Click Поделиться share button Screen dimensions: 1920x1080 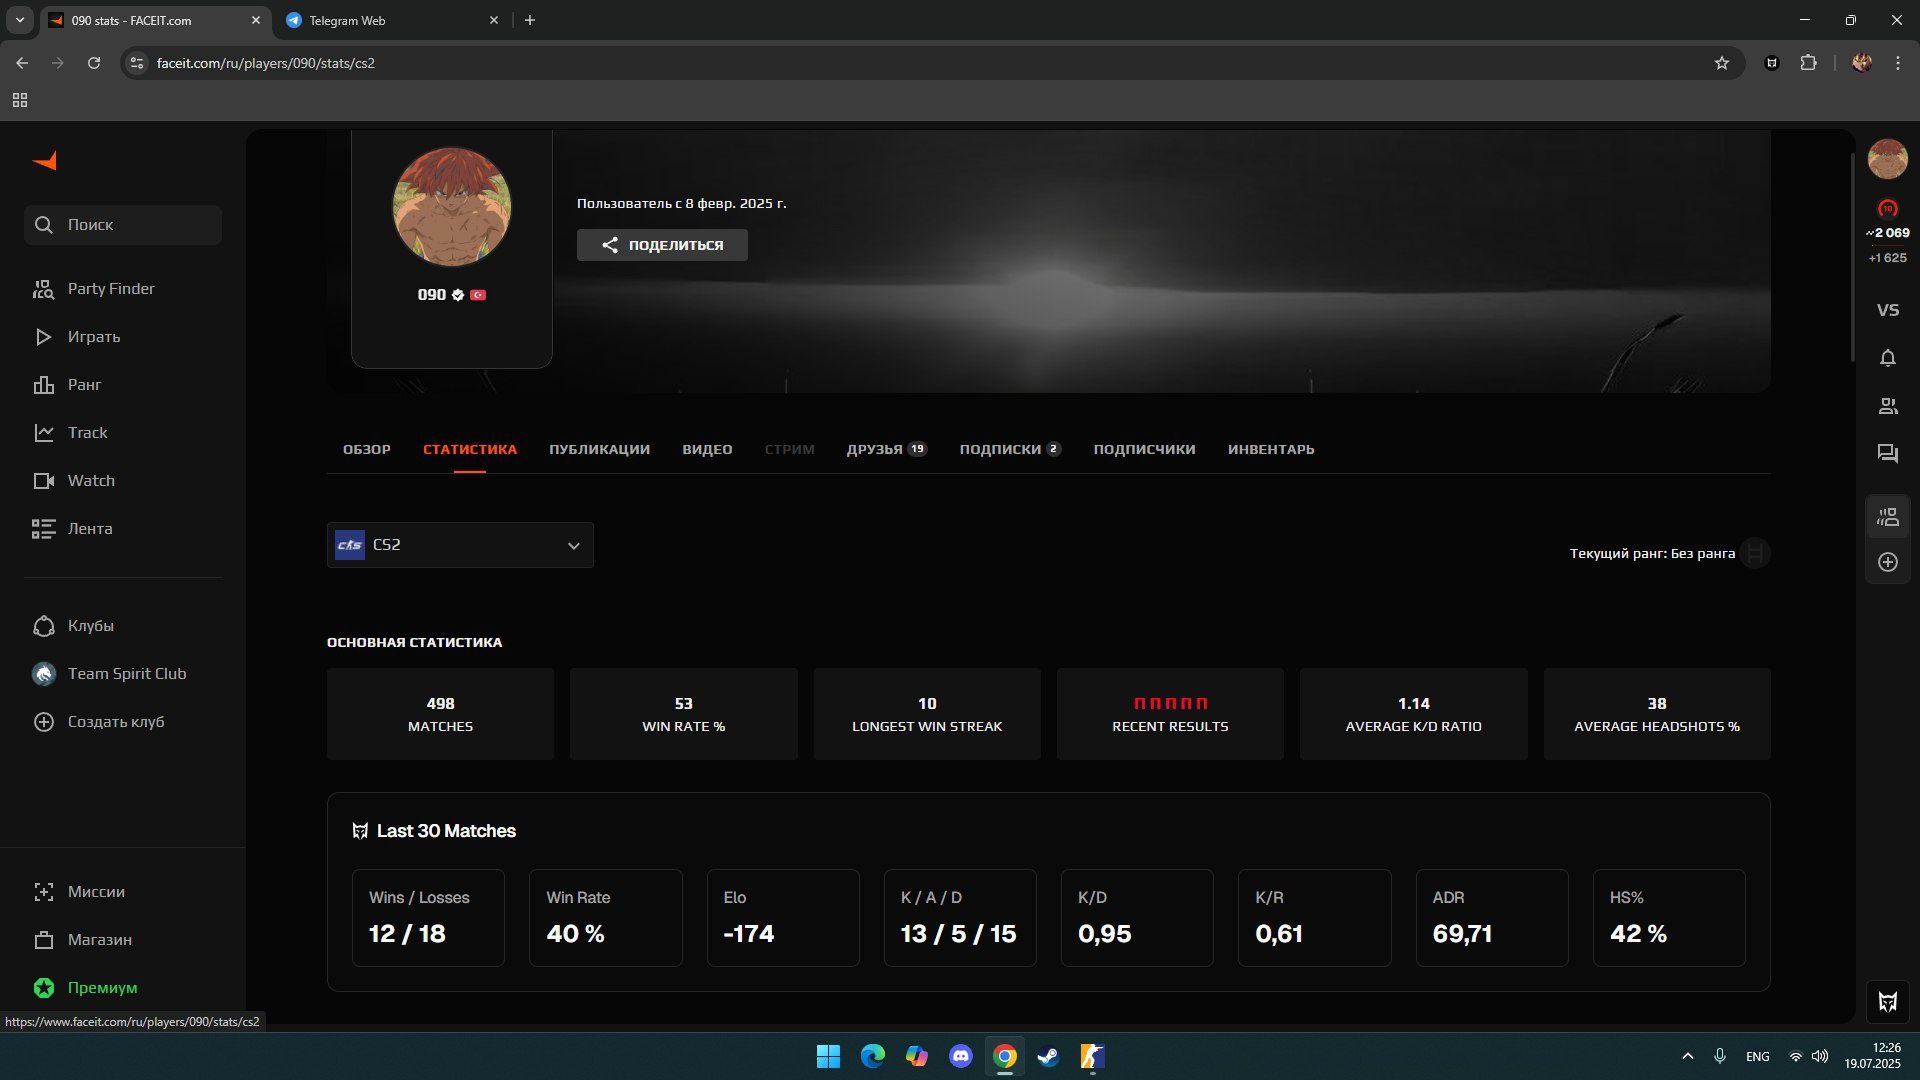tap(662, 245)
